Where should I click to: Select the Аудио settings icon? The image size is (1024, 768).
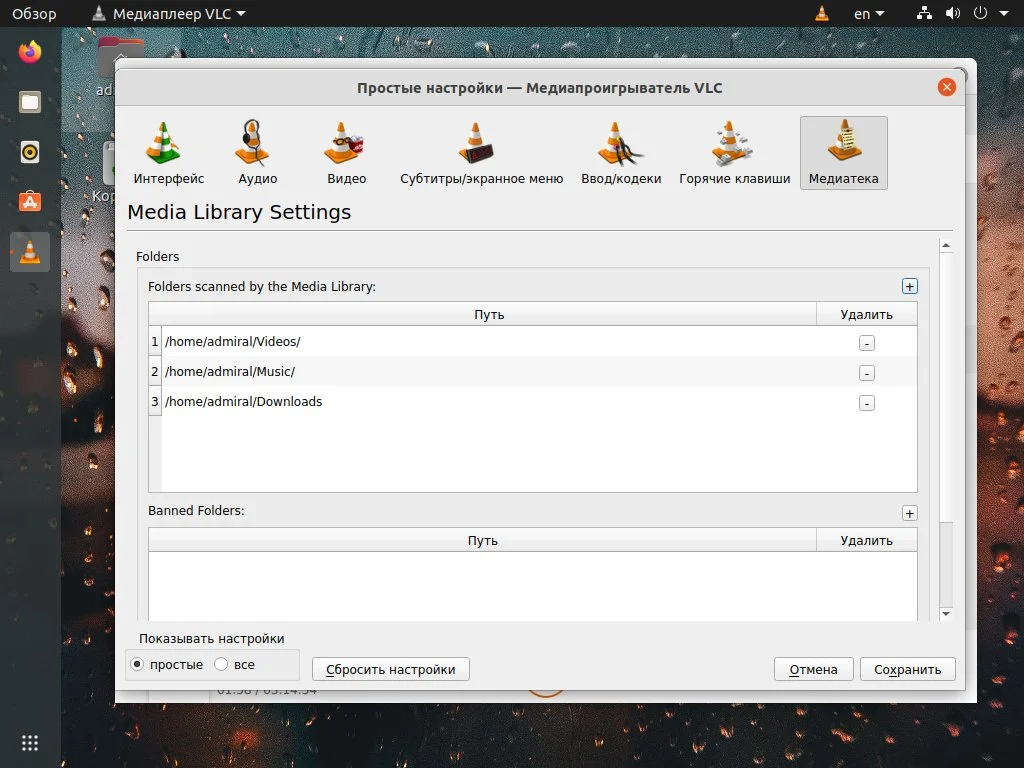pyautogui.click(x=256, y=151)
